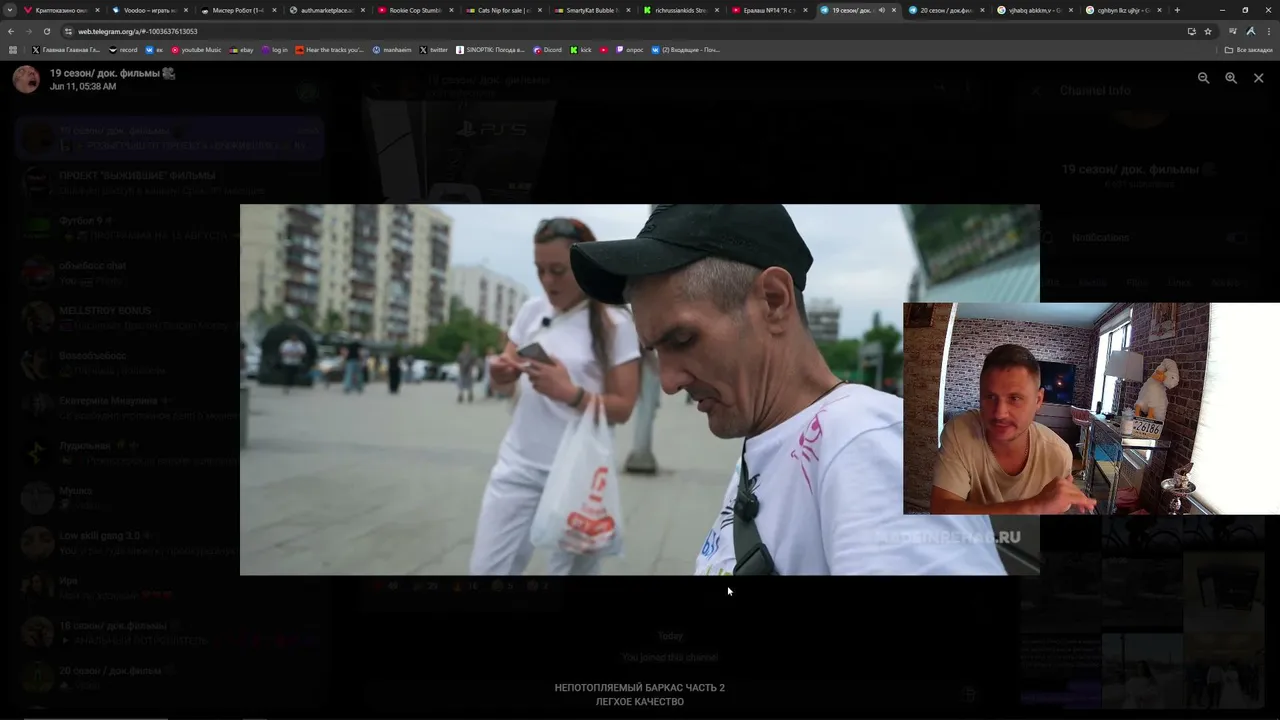Close the 19 сезон tab
Screen dimensions: 1280x720
pos(894,10)
